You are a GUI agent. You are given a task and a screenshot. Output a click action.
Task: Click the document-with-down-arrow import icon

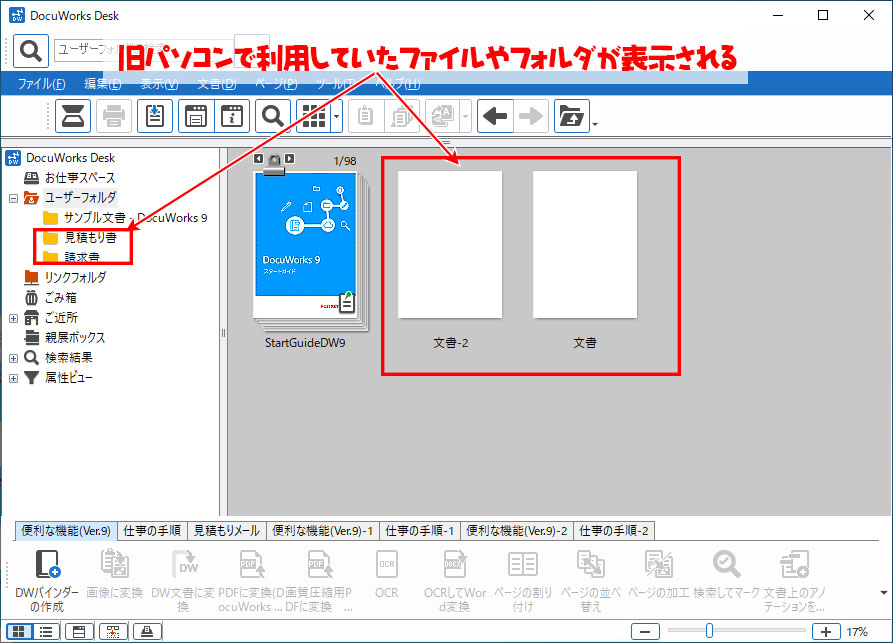pyautogui.click(x=155, y=116)
